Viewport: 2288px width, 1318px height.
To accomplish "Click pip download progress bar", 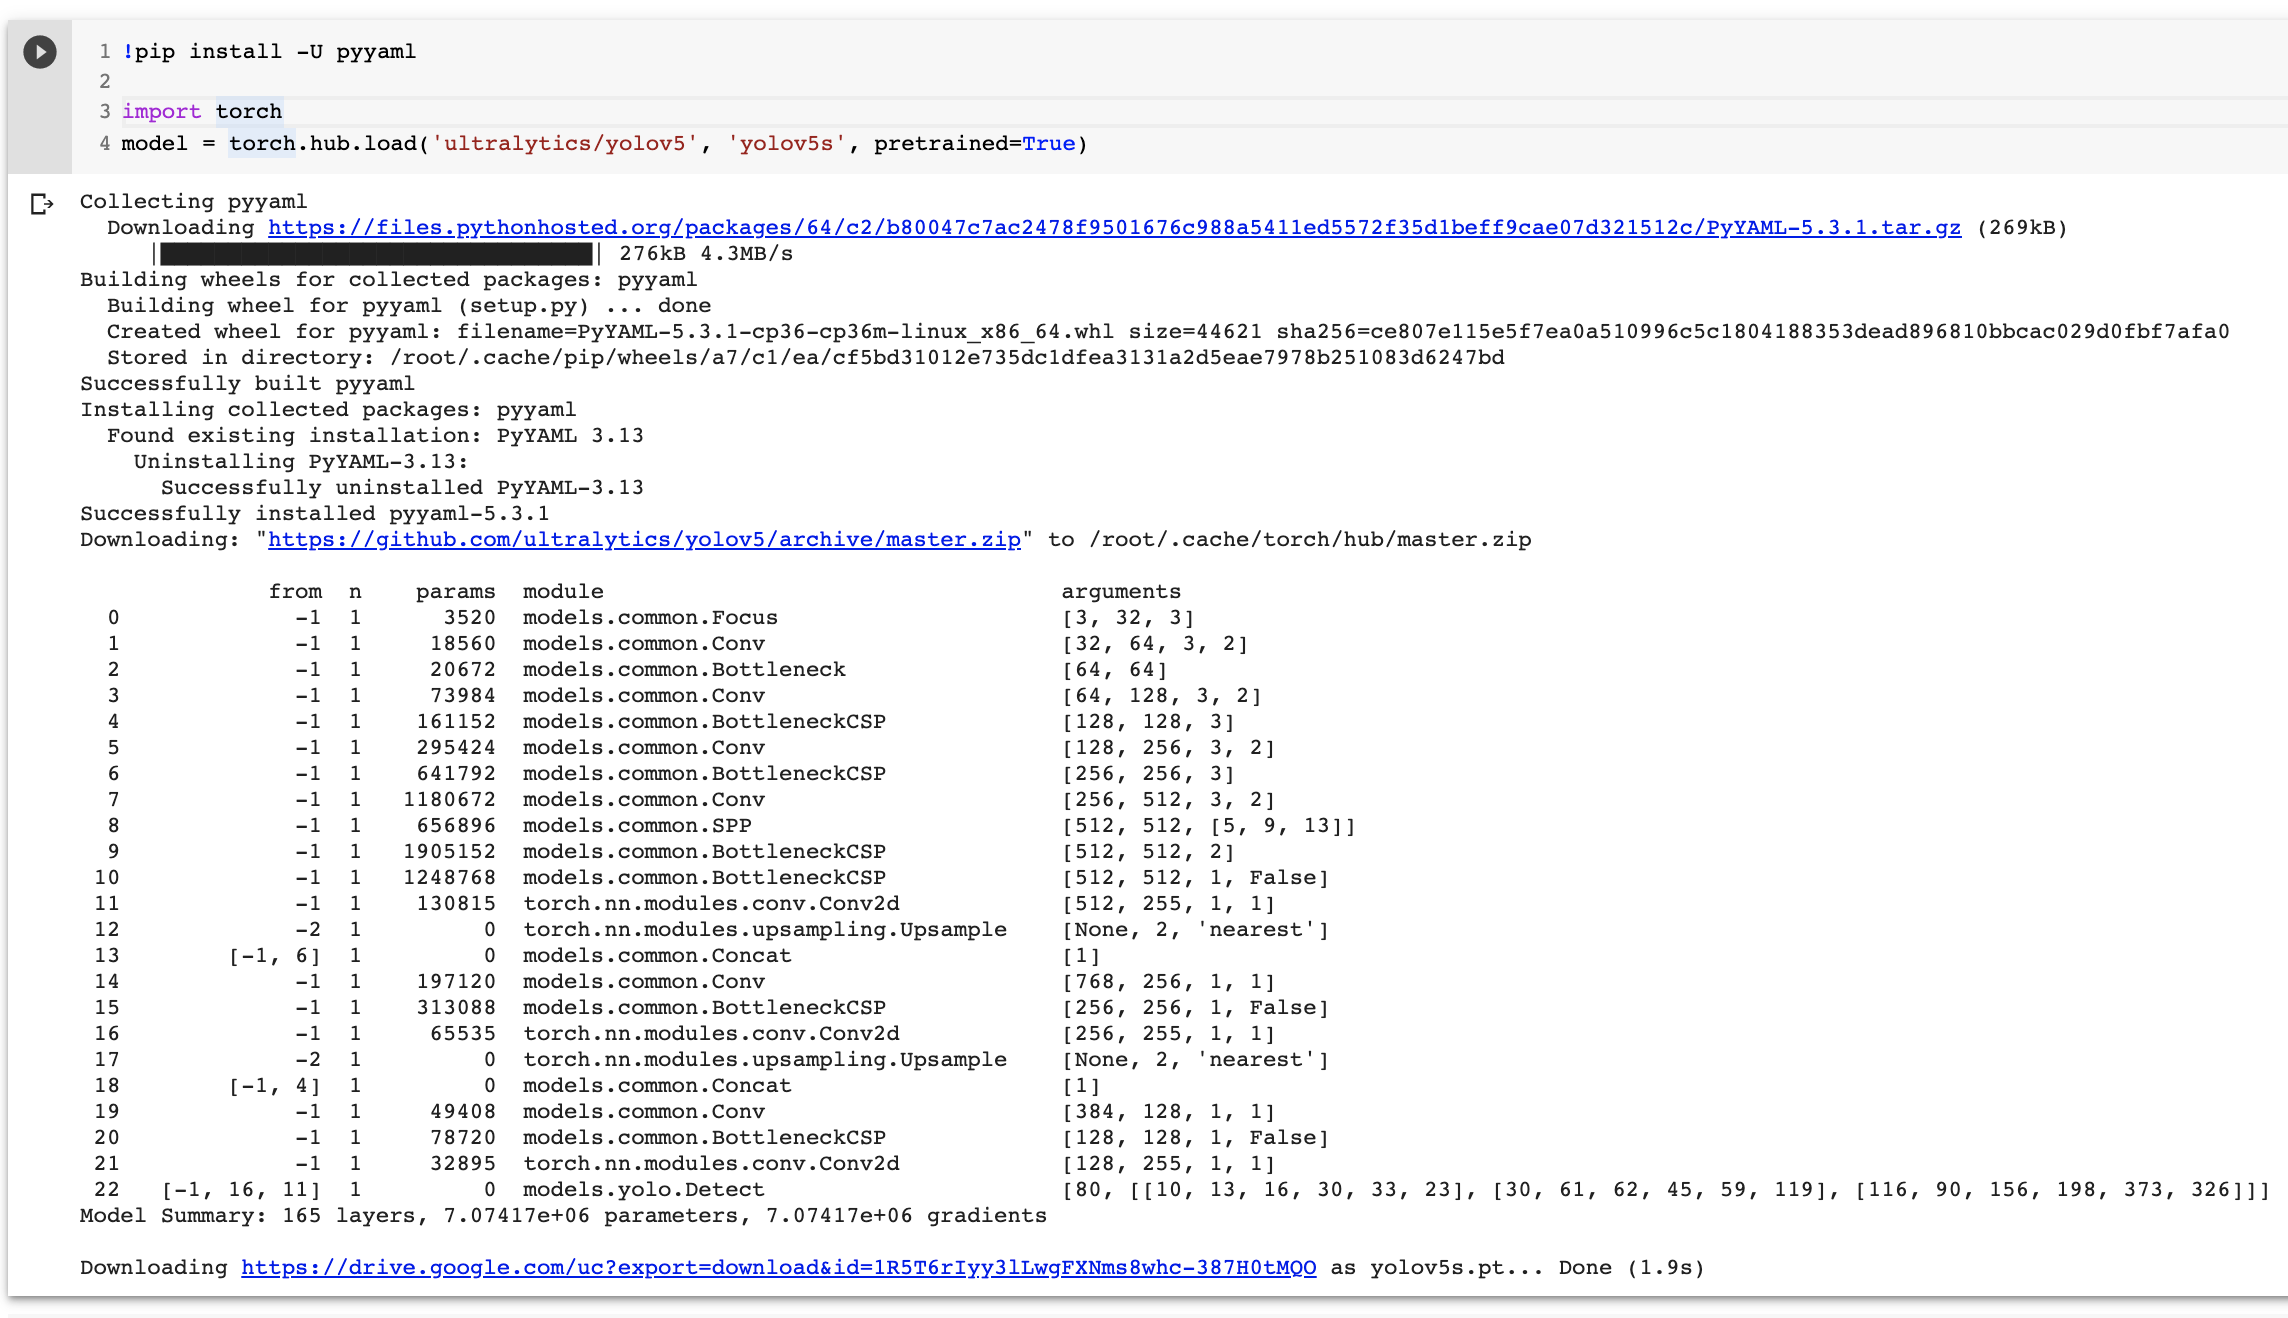I will [x=378, y=254].
